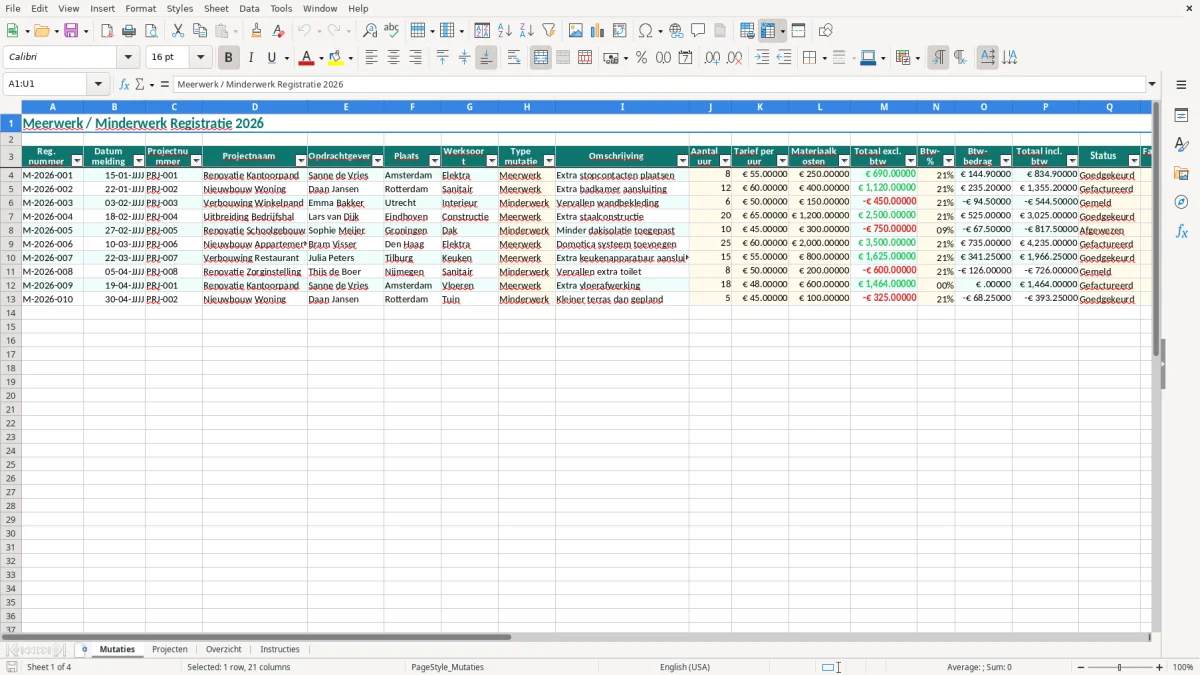Image resolution: width=1200 pixels, height=675 pixels.
Task: Click the Sort icon
Action: pyautogui.click(x=482, y=31)
